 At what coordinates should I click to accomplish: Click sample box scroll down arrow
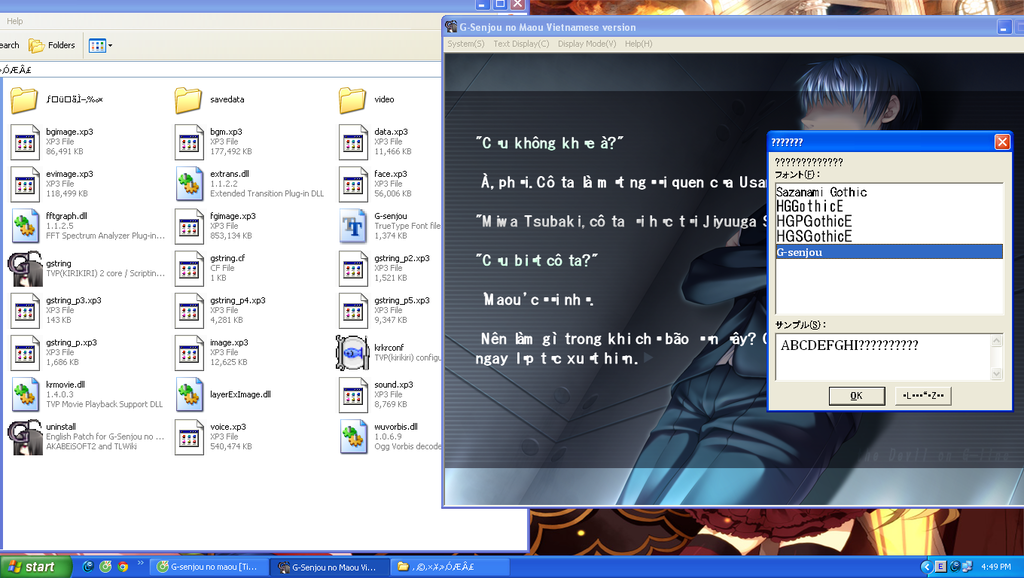997,374
